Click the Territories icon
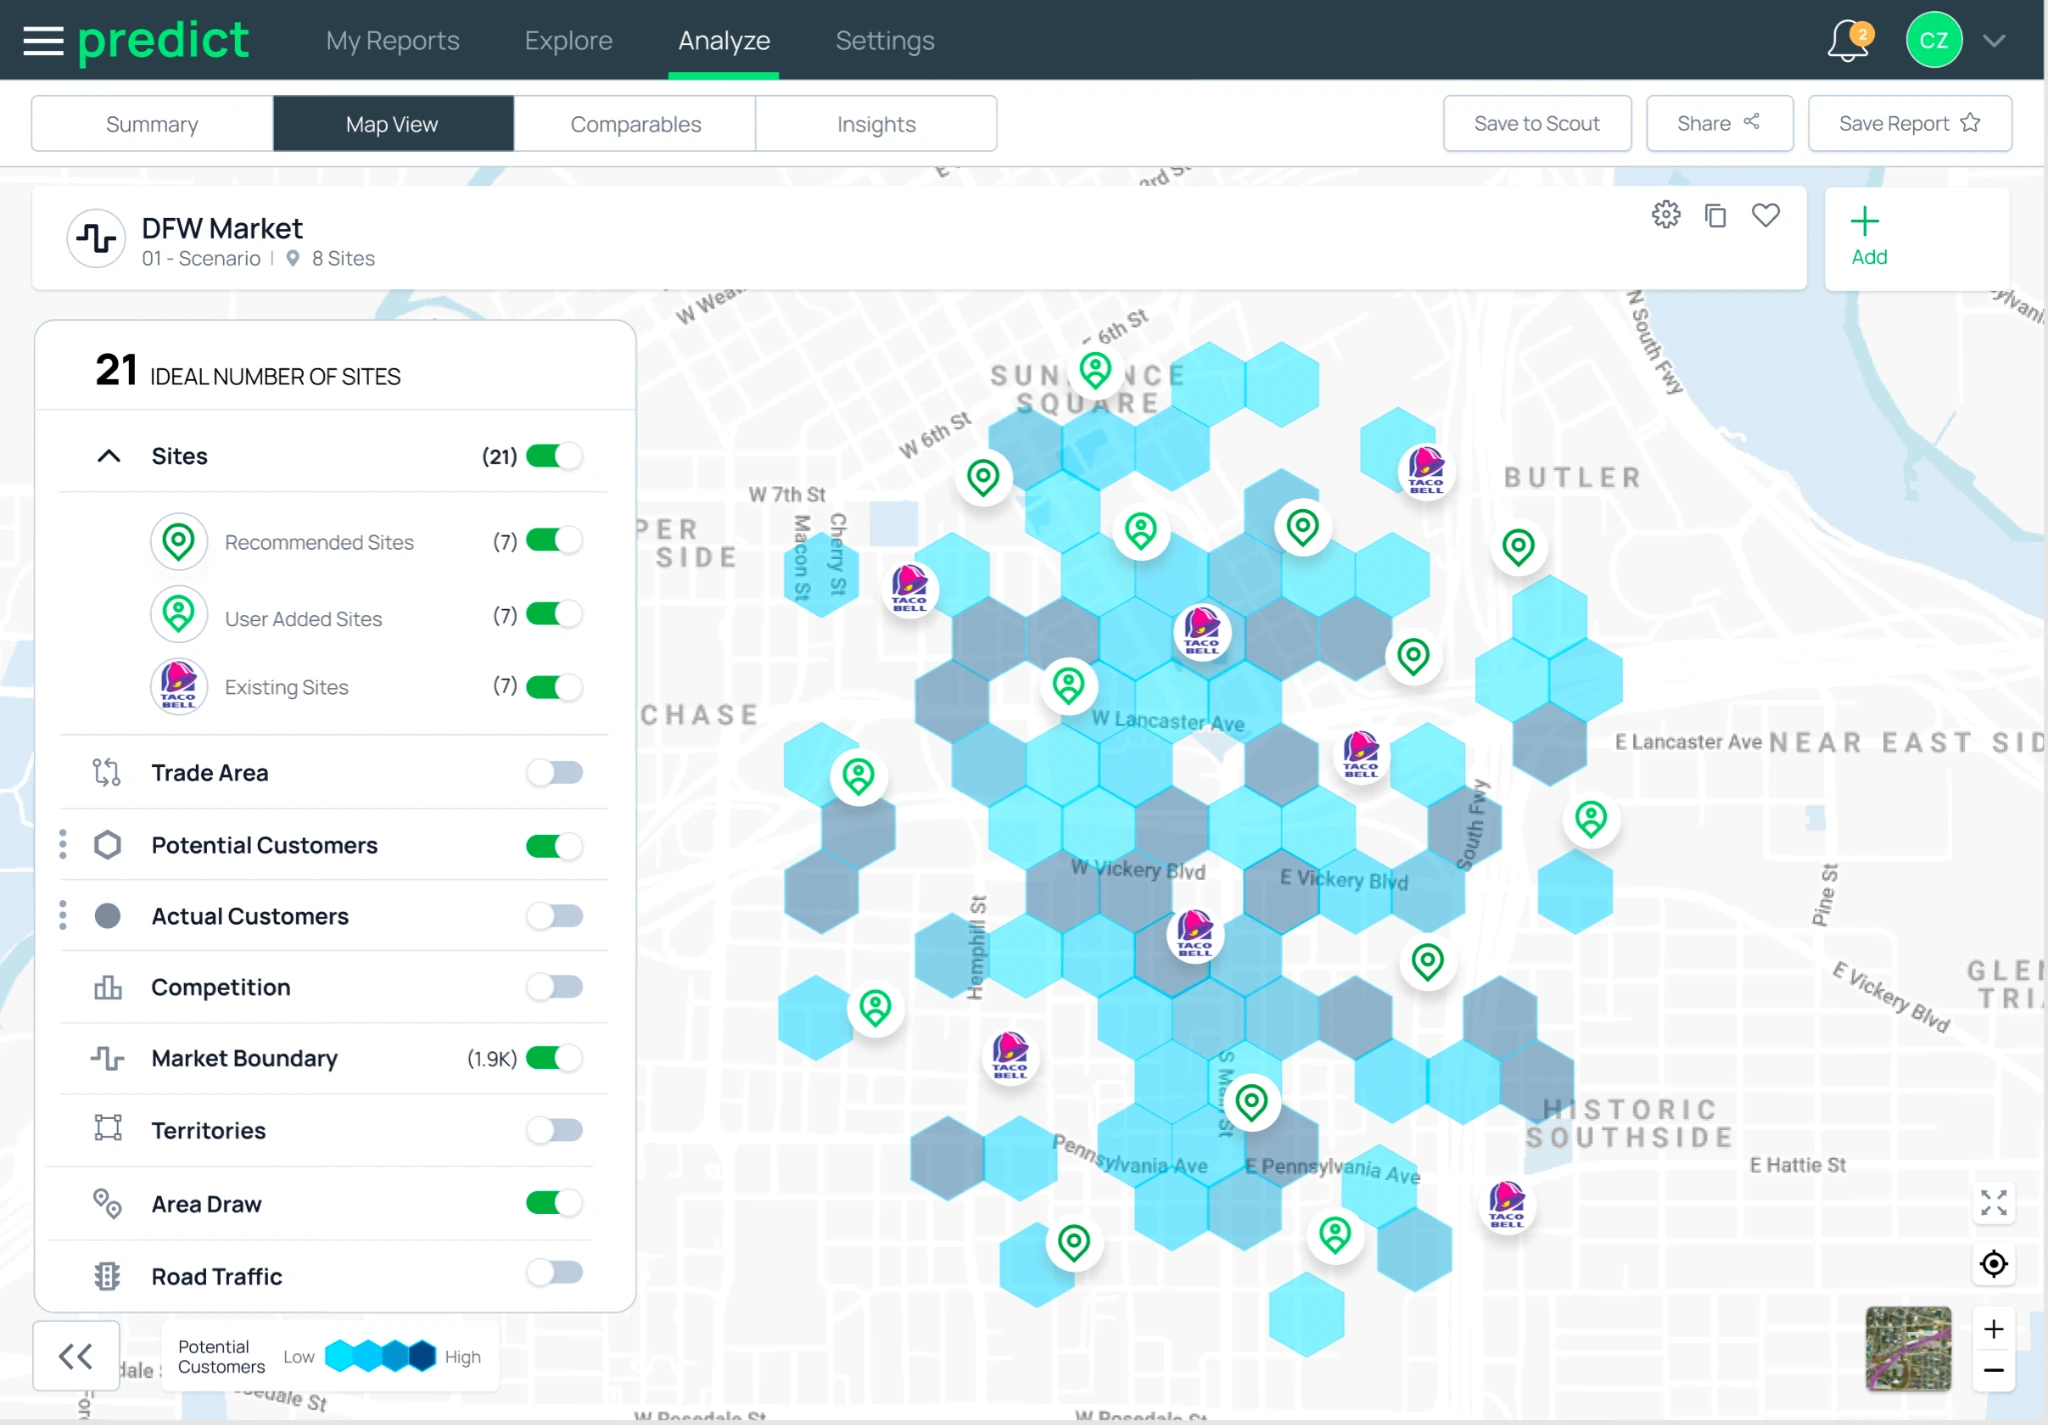Viewport: 2048px width, 1425px height. click(108, 1129)
